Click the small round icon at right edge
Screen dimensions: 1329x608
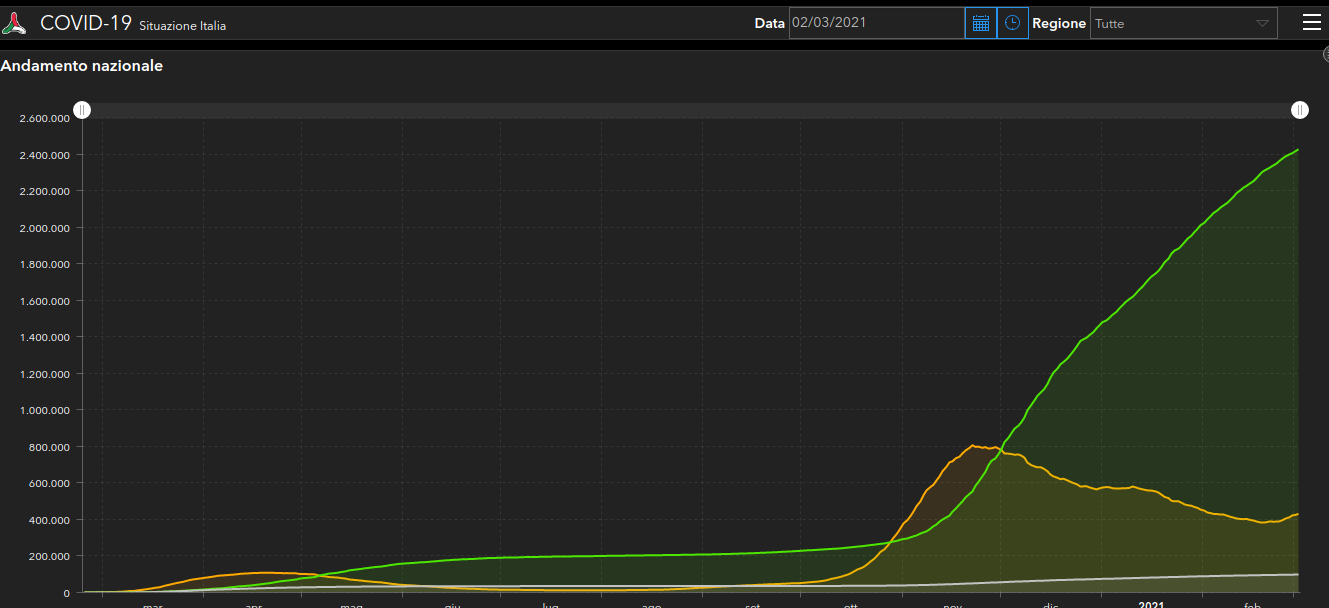(1325, 55)
